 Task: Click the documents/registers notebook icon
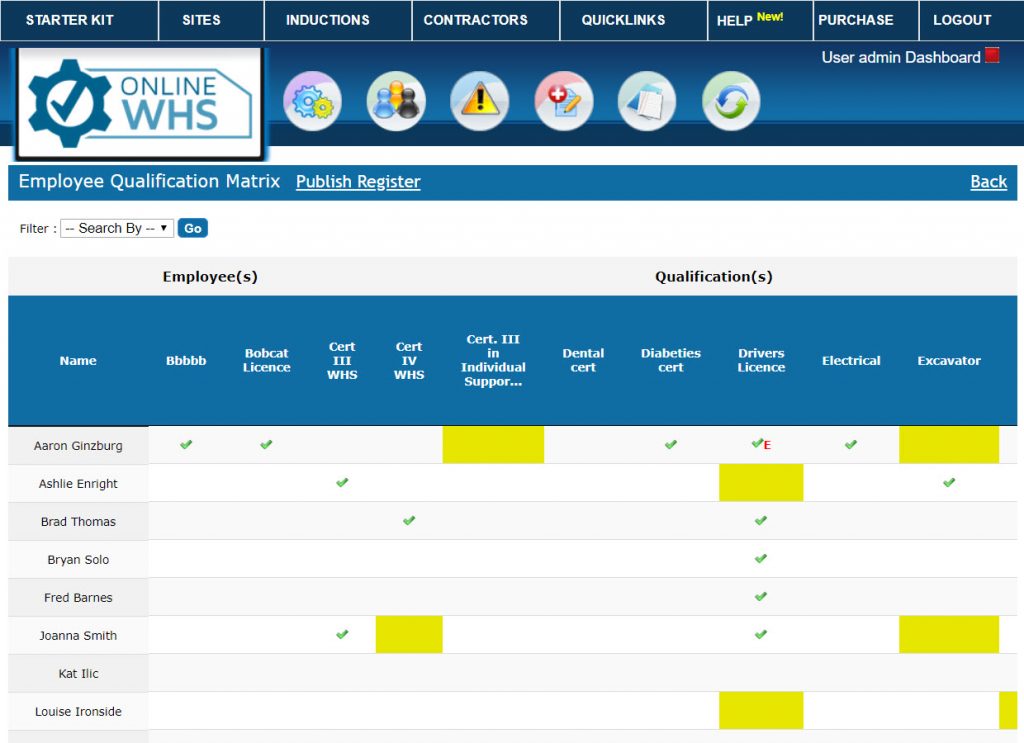646,100
